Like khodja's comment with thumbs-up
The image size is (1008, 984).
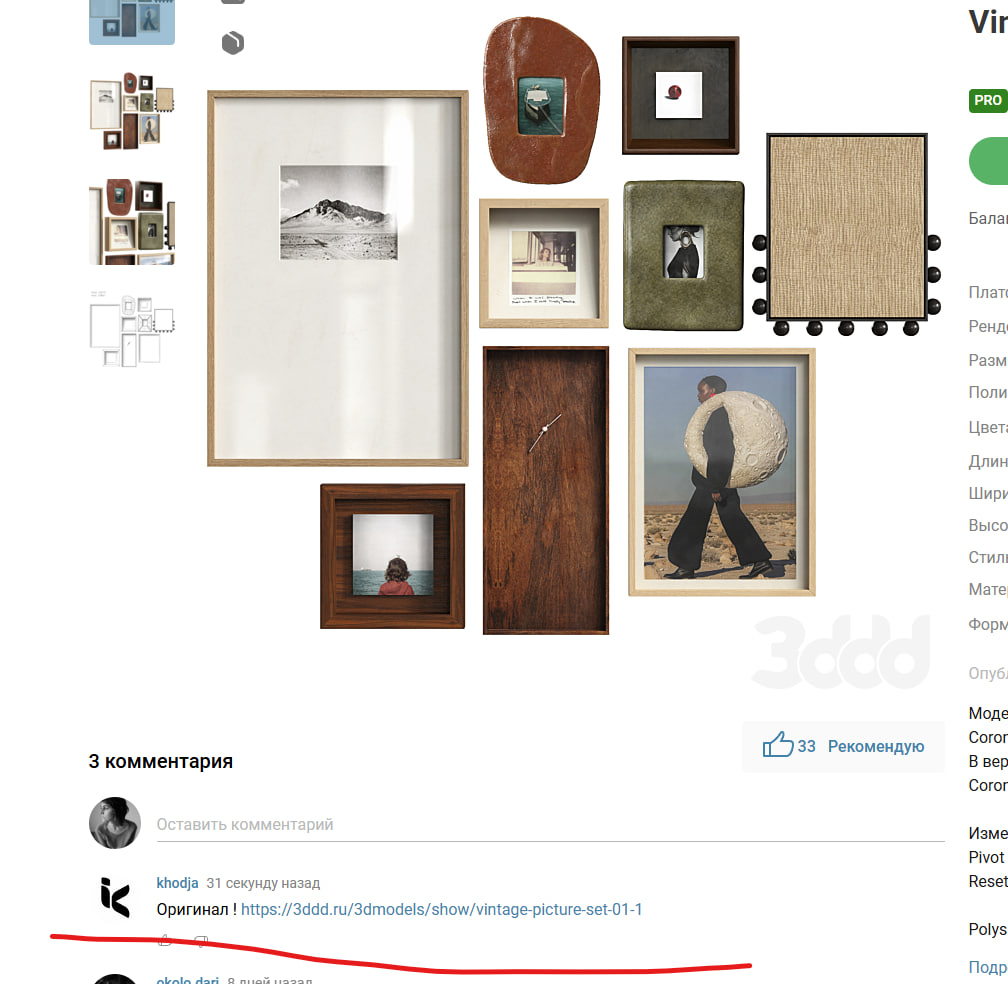pyautogui.click(x=165, y=940)
